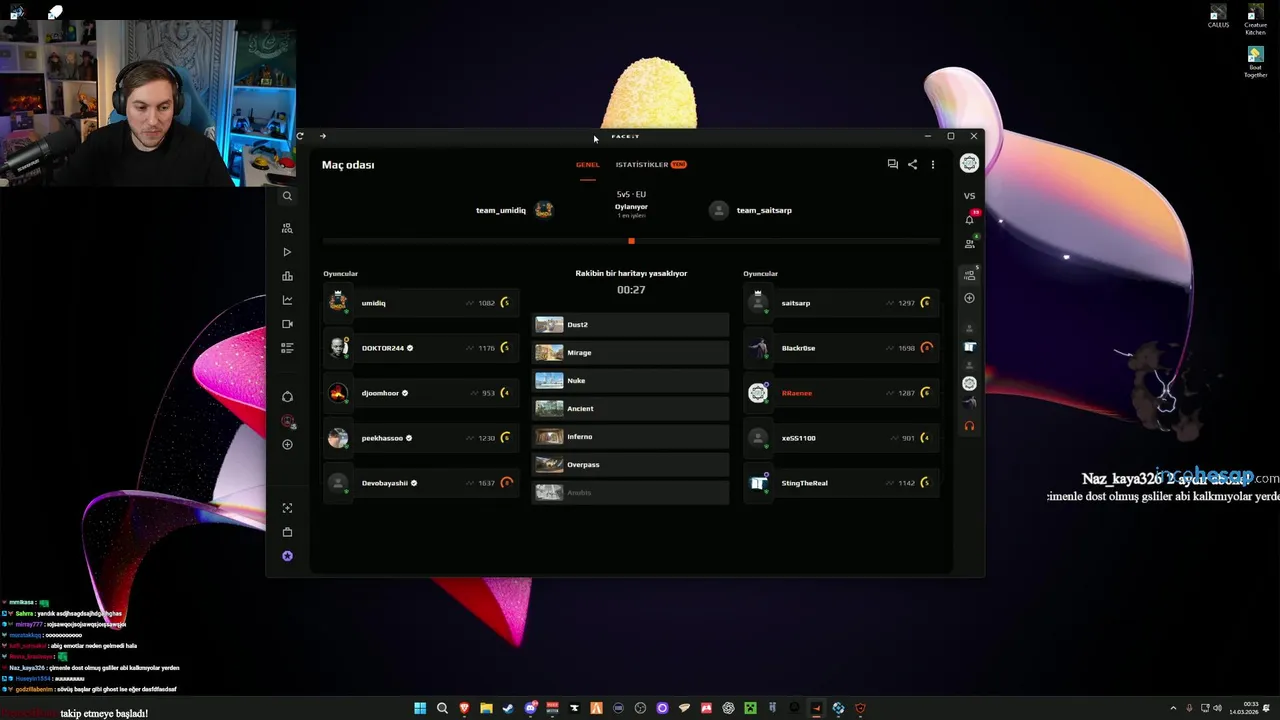Open player peekhassoo's row
This screenshot has width=1280, height=720.
point(421,438)
